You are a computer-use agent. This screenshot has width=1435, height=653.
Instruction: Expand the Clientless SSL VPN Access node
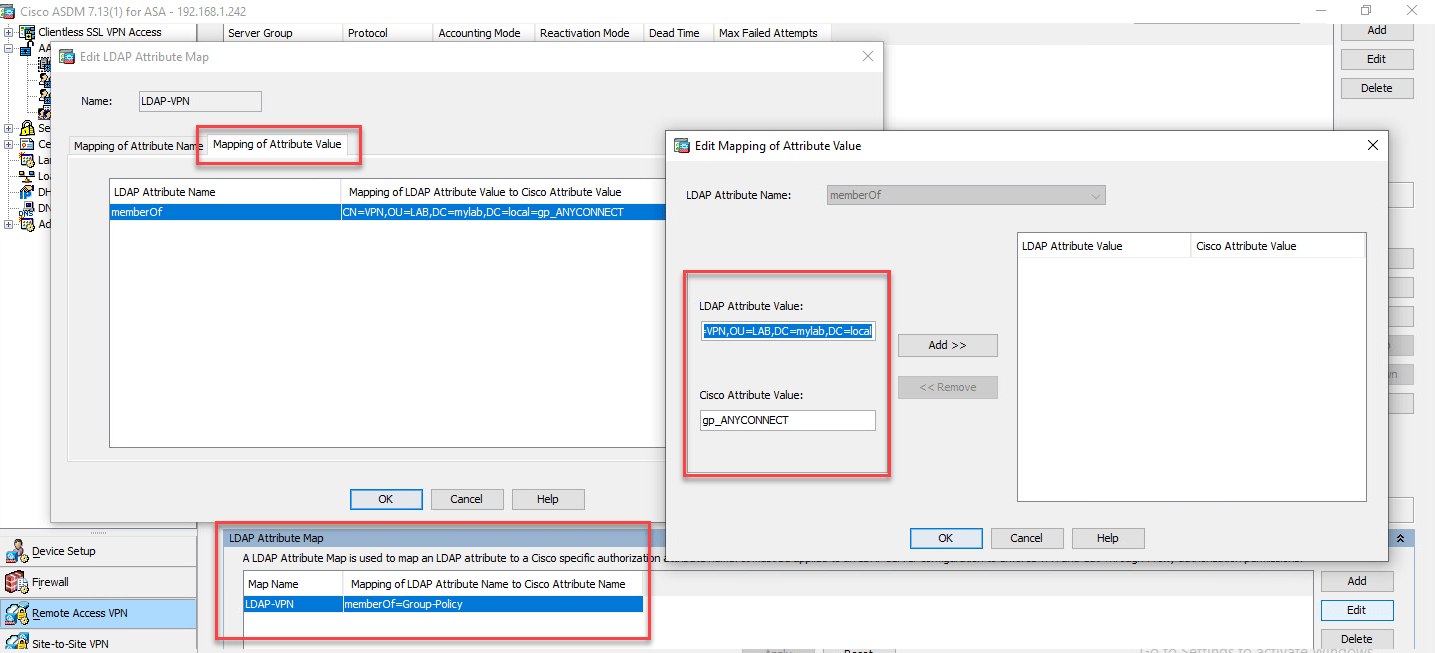tap(8, 32)
